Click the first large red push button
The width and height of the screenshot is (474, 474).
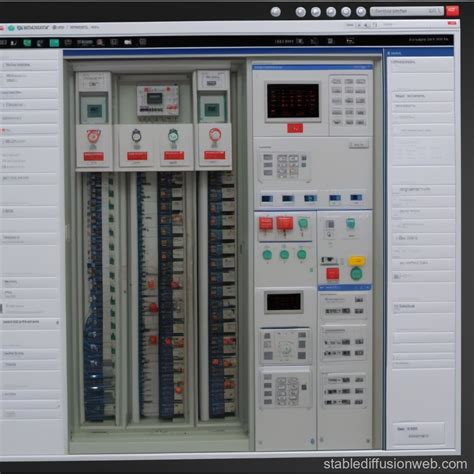pyautogui.click(x=266, y=224)
